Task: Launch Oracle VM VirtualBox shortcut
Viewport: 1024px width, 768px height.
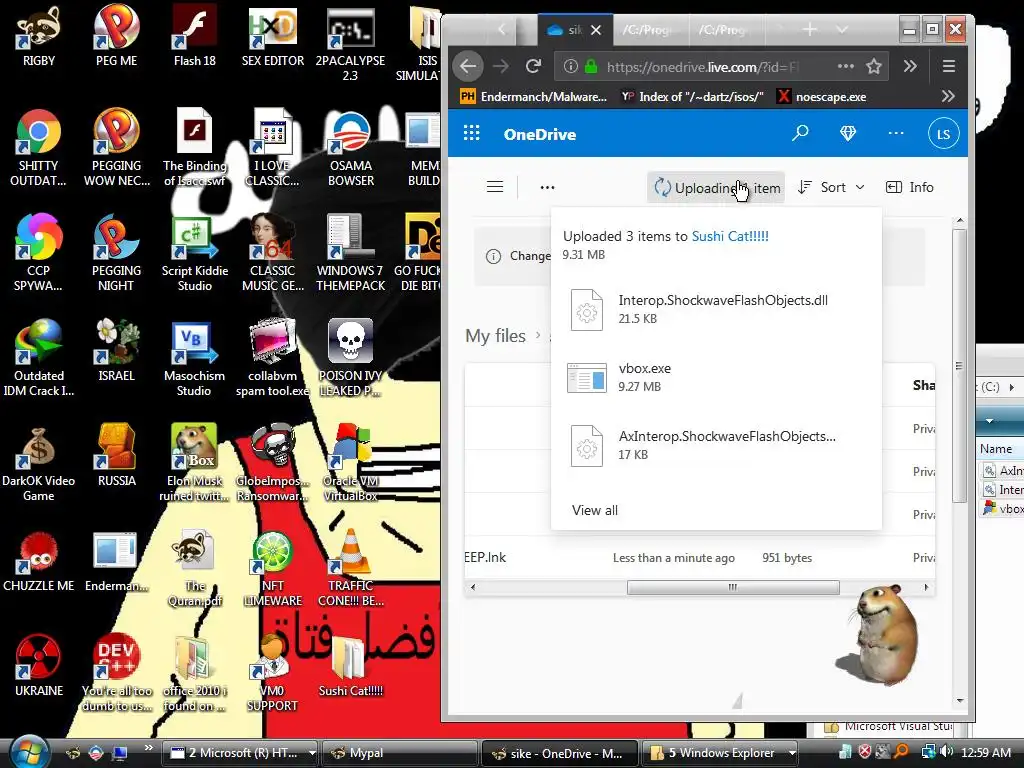Action: [351, 464]
